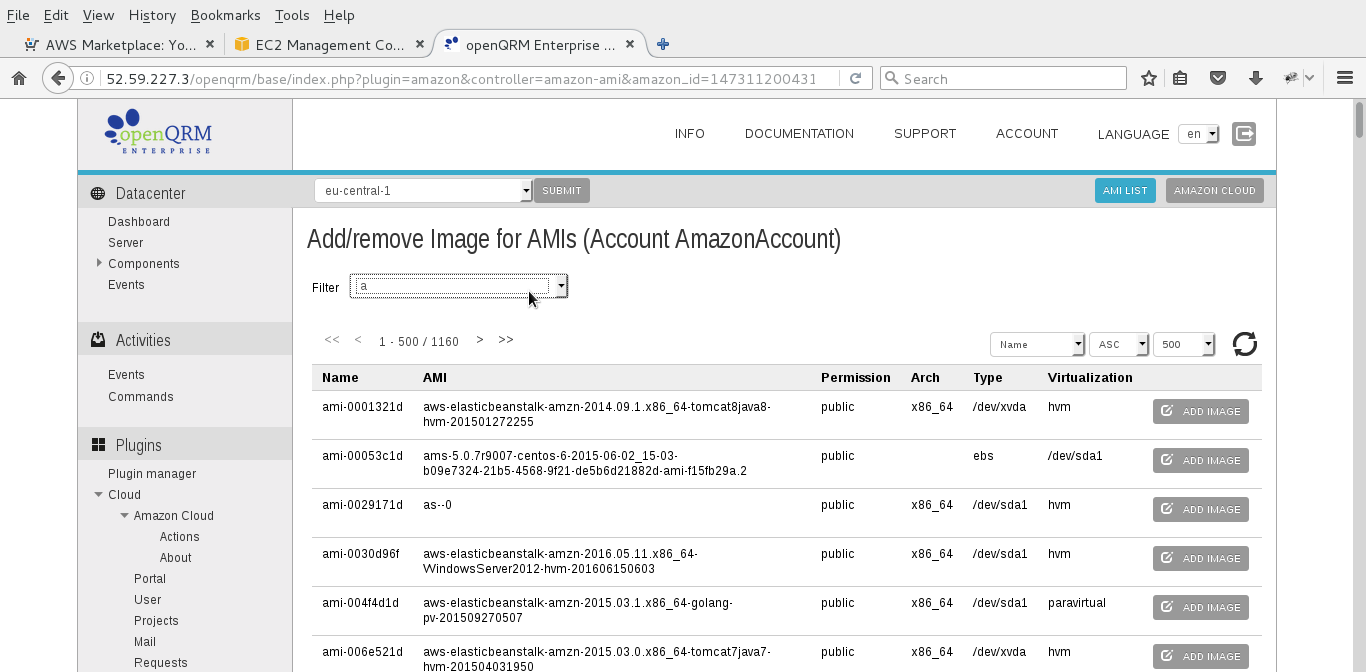Close the openQRM Enterprise tab
Screen dimensions: 1366x672
630,44
